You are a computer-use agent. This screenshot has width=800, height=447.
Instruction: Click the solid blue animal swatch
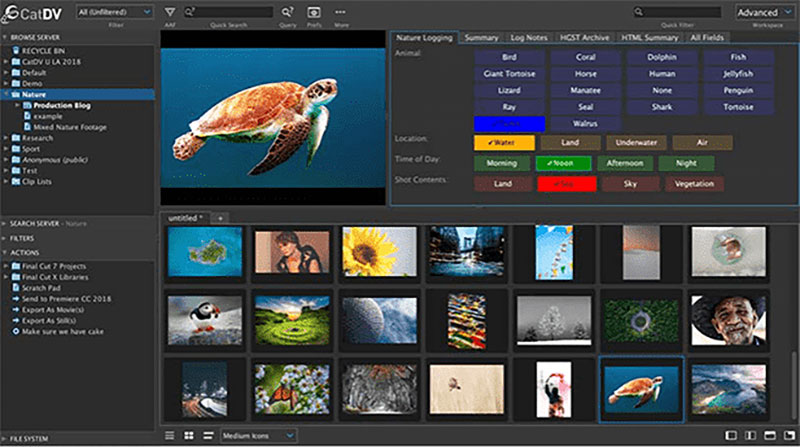point(509,123)
